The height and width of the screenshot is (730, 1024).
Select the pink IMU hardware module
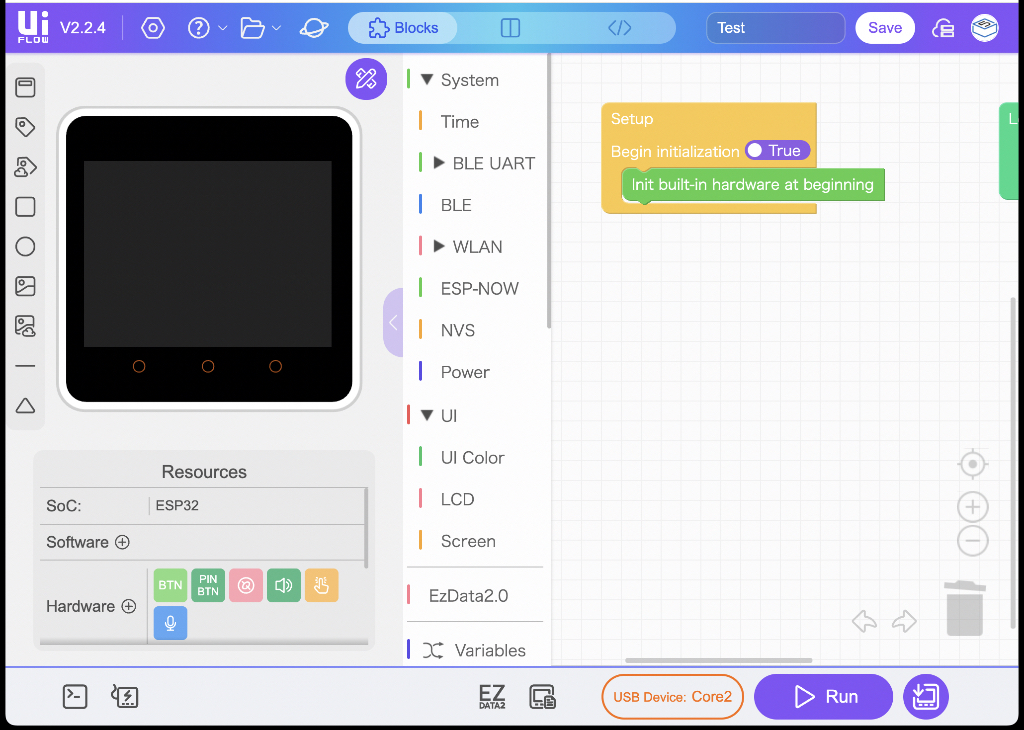[x=246, y=585]
